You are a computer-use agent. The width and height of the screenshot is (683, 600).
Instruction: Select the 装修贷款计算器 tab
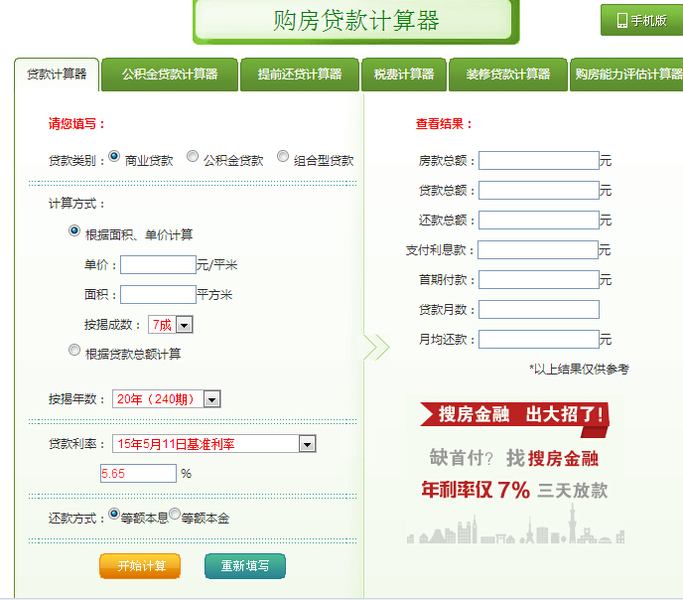pyautogui.click(x=508, y=75)
